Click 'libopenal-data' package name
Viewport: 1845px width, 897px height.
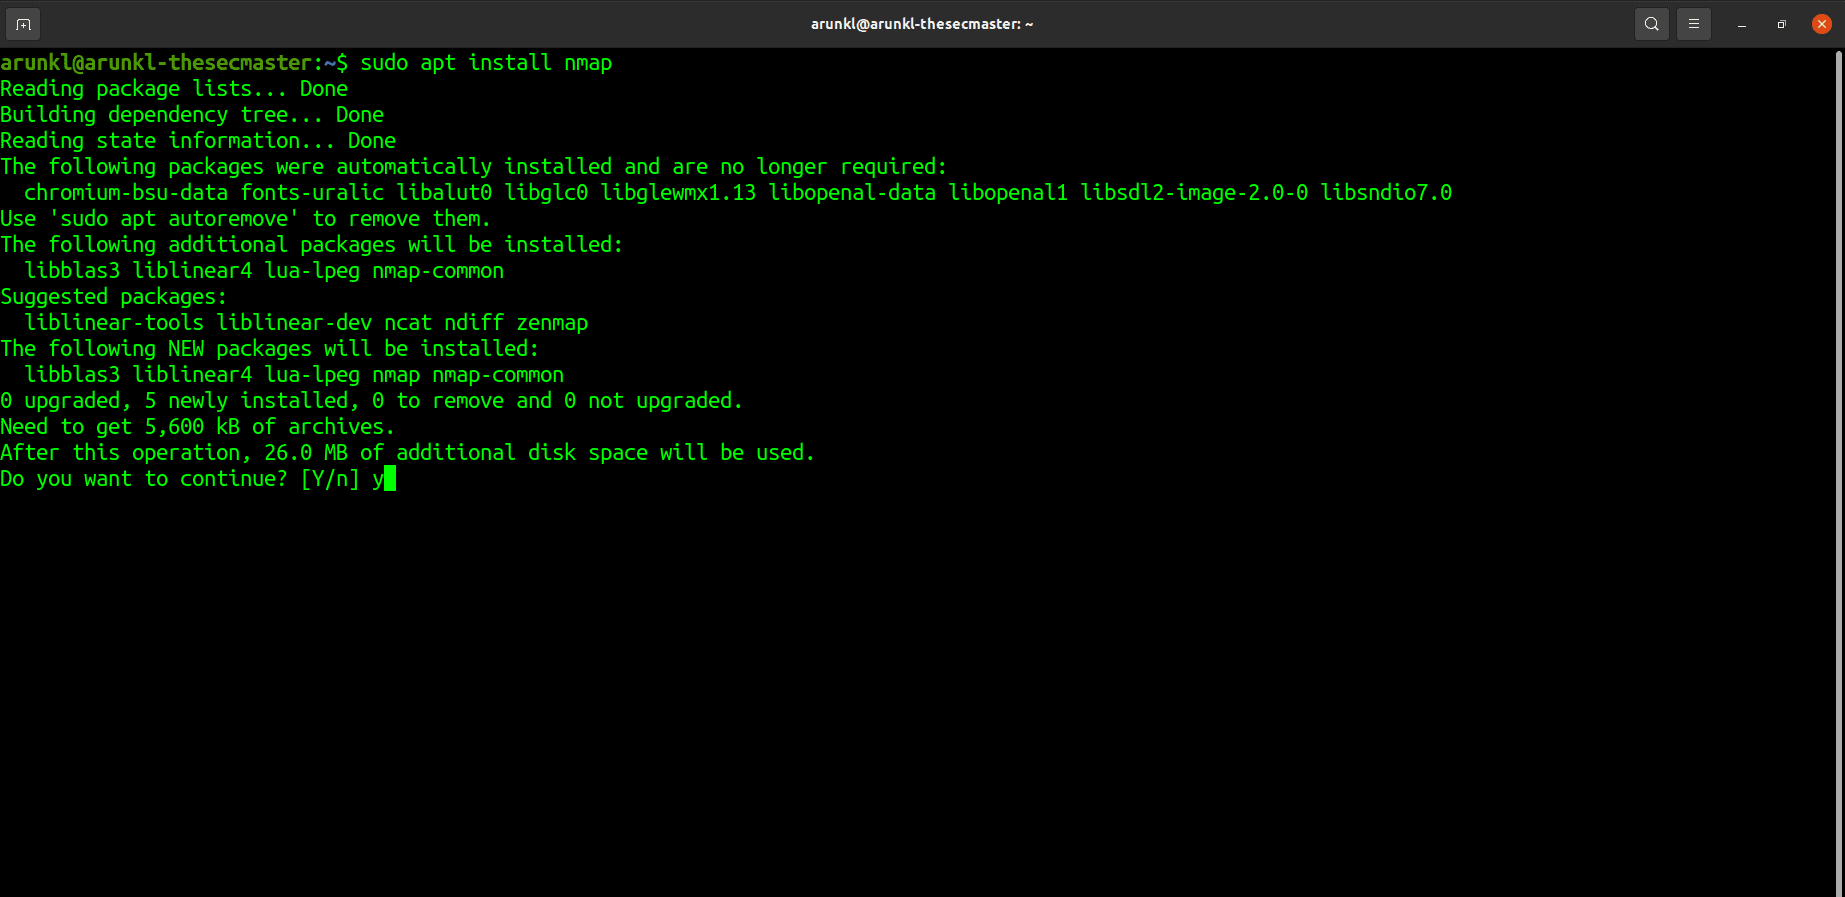852,193
